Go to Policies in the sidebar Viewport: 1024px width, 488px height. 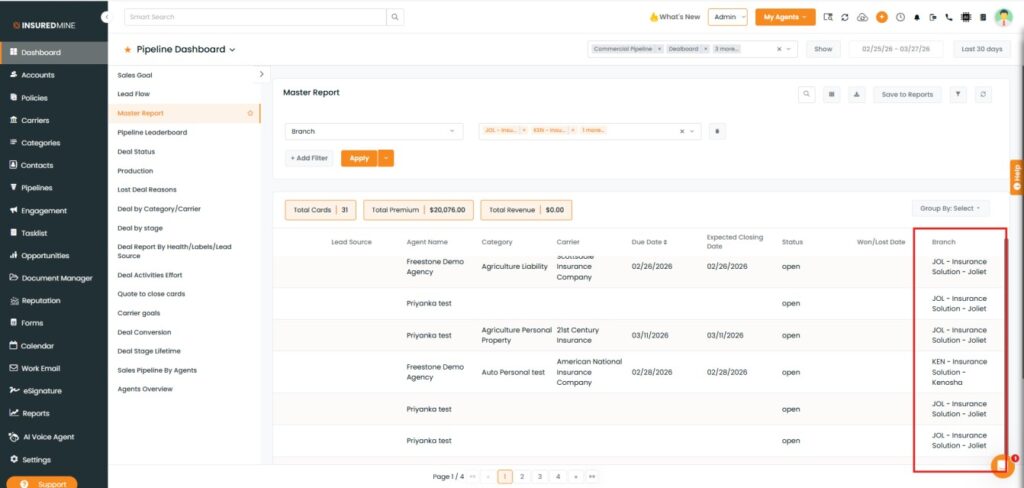(34, 98)
